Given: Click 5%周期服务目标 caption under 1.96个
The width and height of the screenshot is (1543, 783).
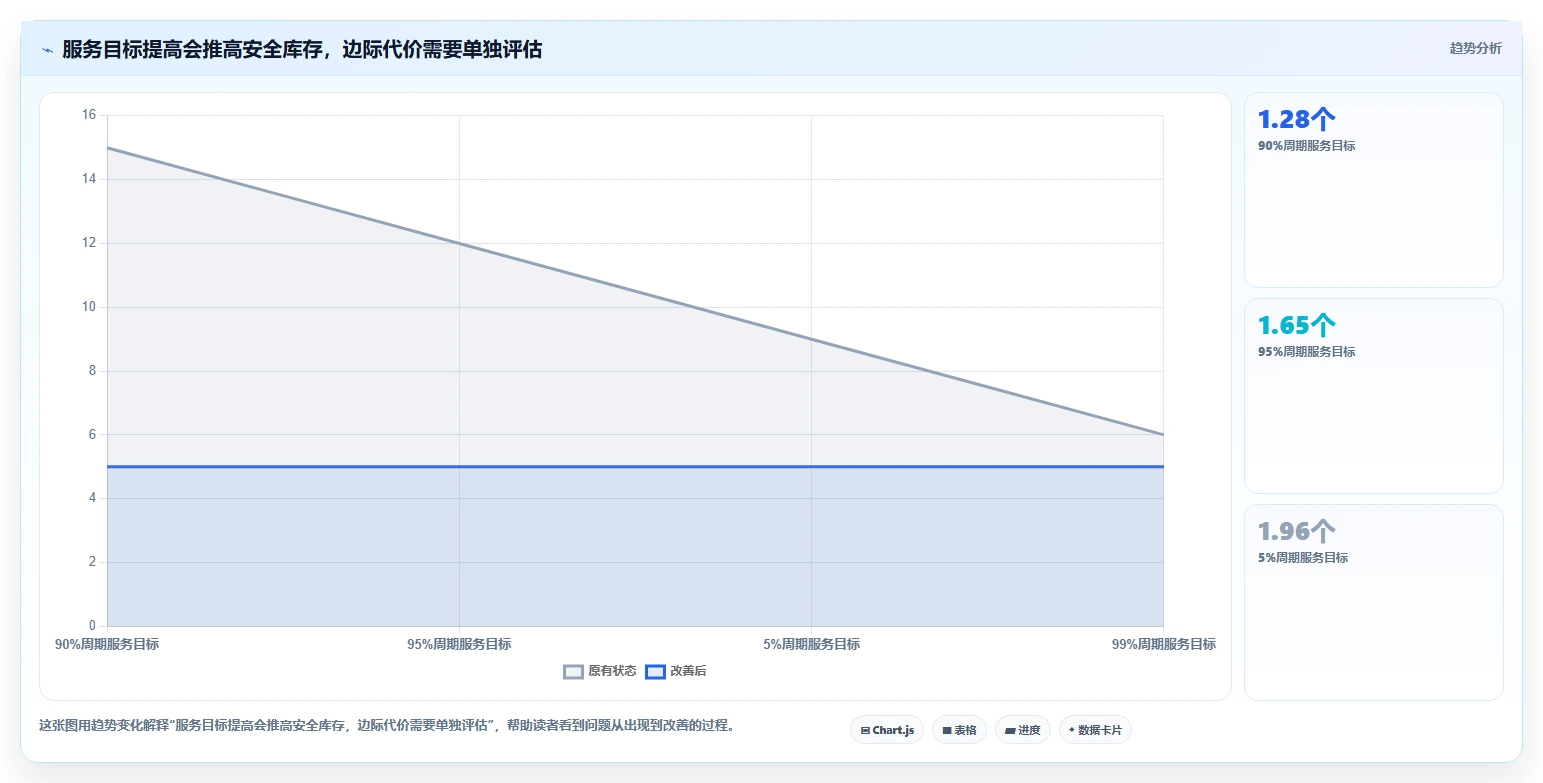Looking at the screenshot, I should tap(1303, 558).
